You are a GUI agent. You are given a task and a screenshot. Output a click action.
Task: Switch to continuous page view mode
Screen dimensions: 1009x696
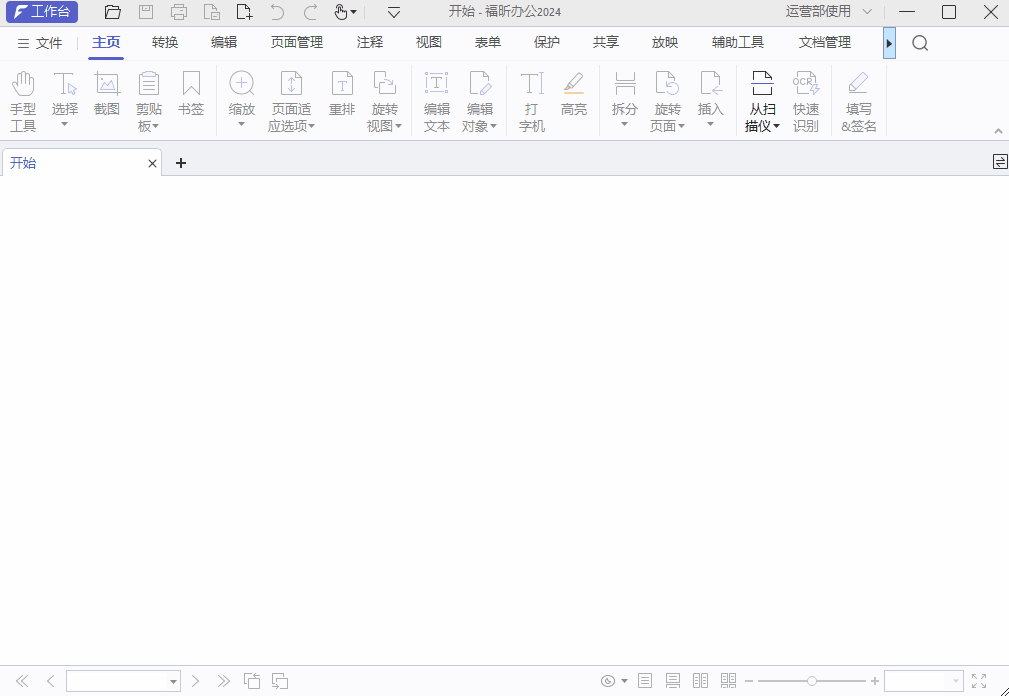tap(672, 680)
